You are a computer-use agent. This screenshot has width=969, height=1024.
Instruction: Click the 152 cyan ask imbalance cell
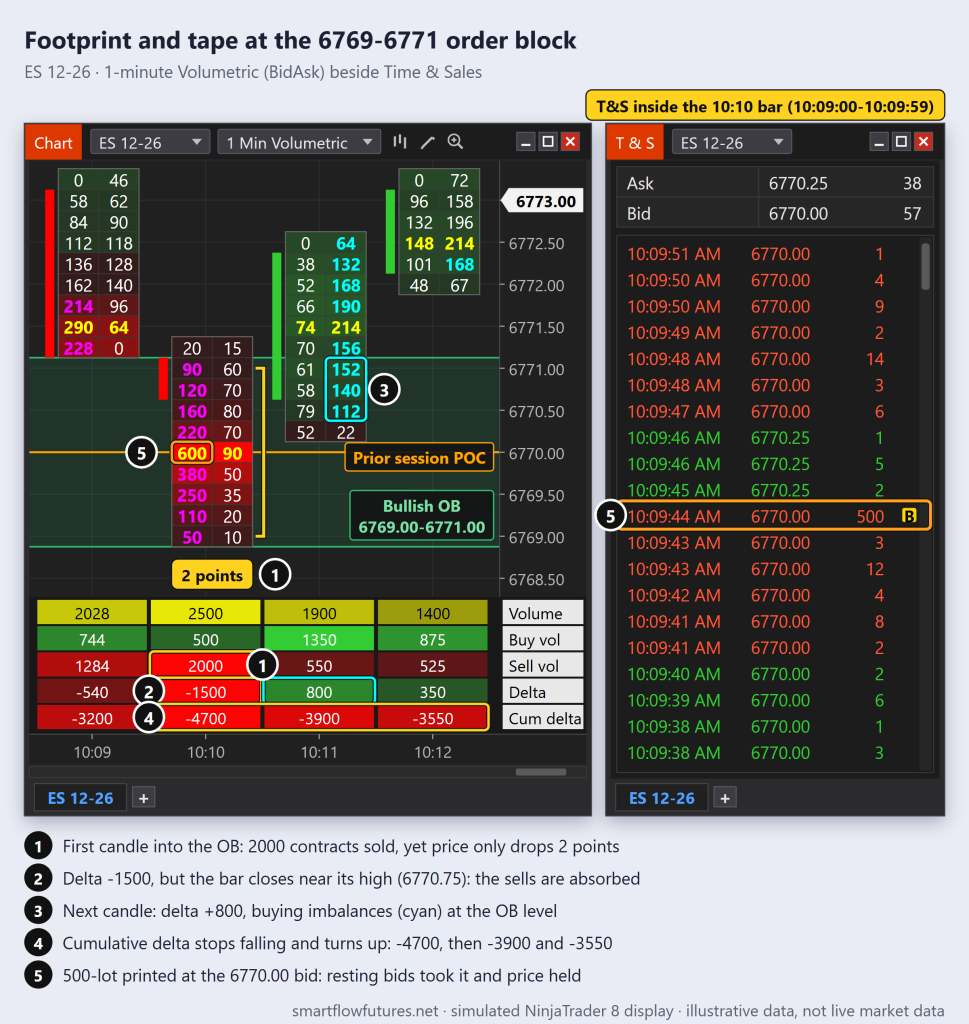point(346,370)
